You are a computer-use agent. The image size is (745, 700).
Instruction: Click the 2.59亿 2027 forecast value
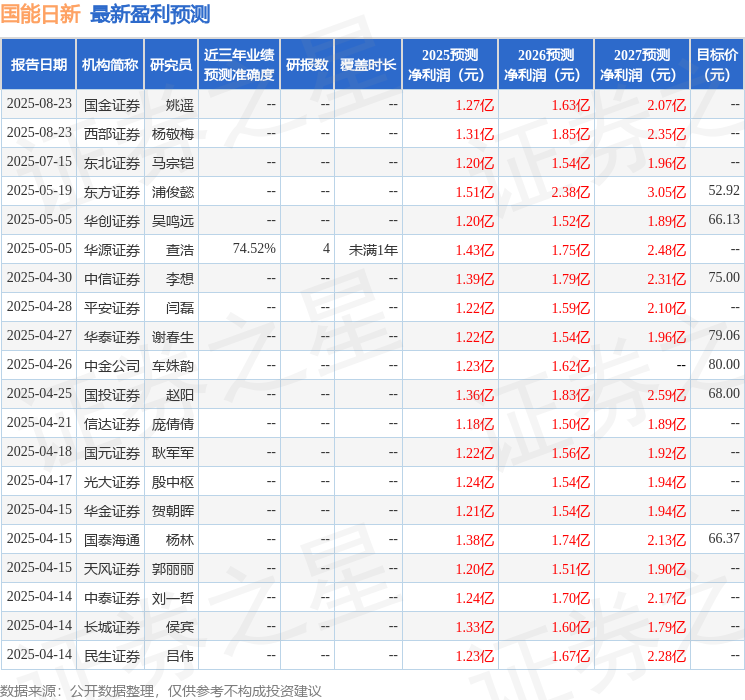[667, 395]
